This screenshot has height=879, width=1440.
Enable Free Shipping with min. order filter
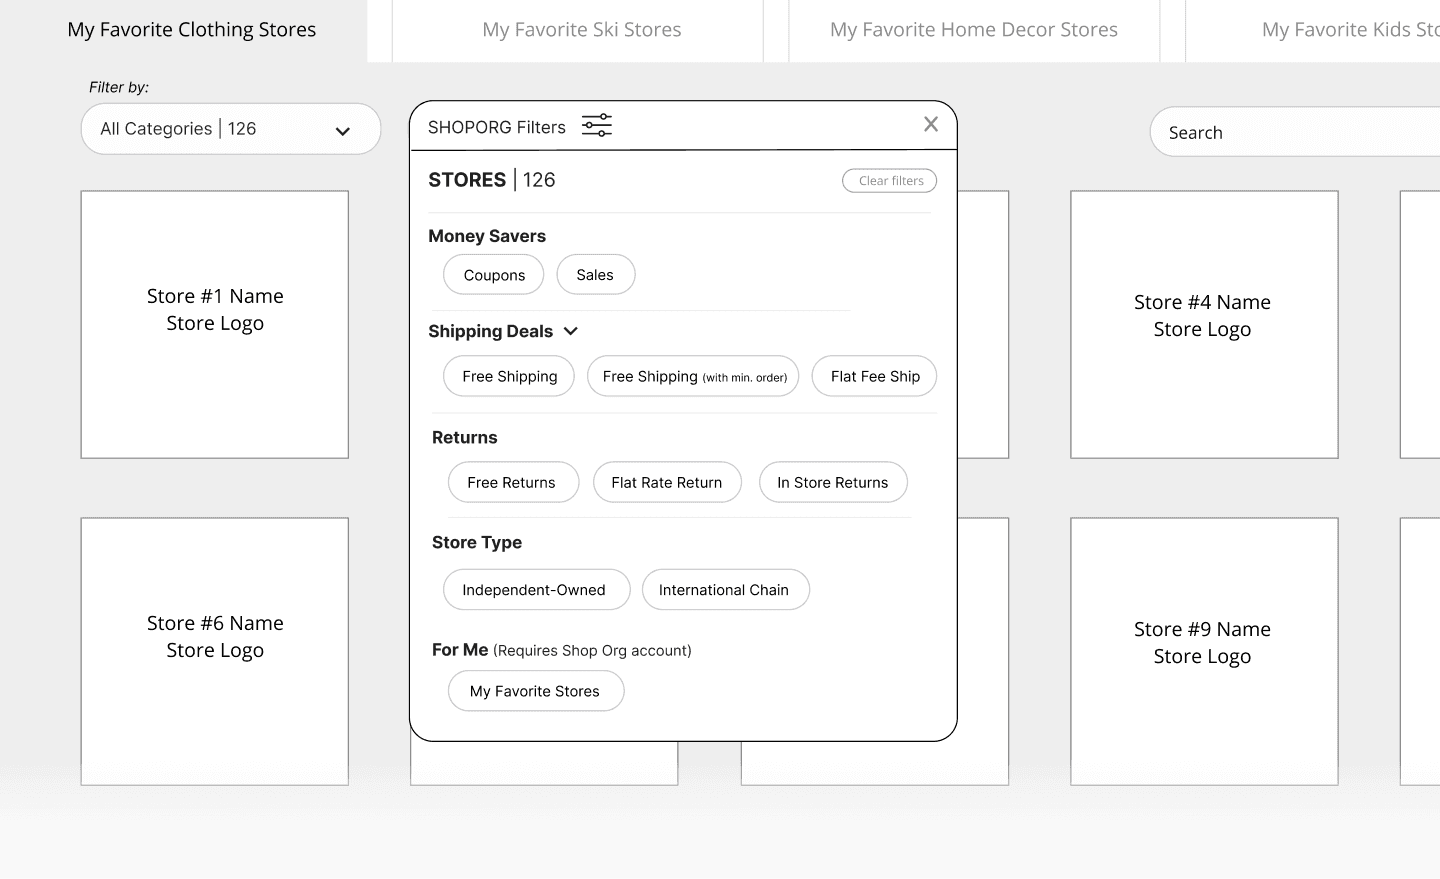coord(693,376)
